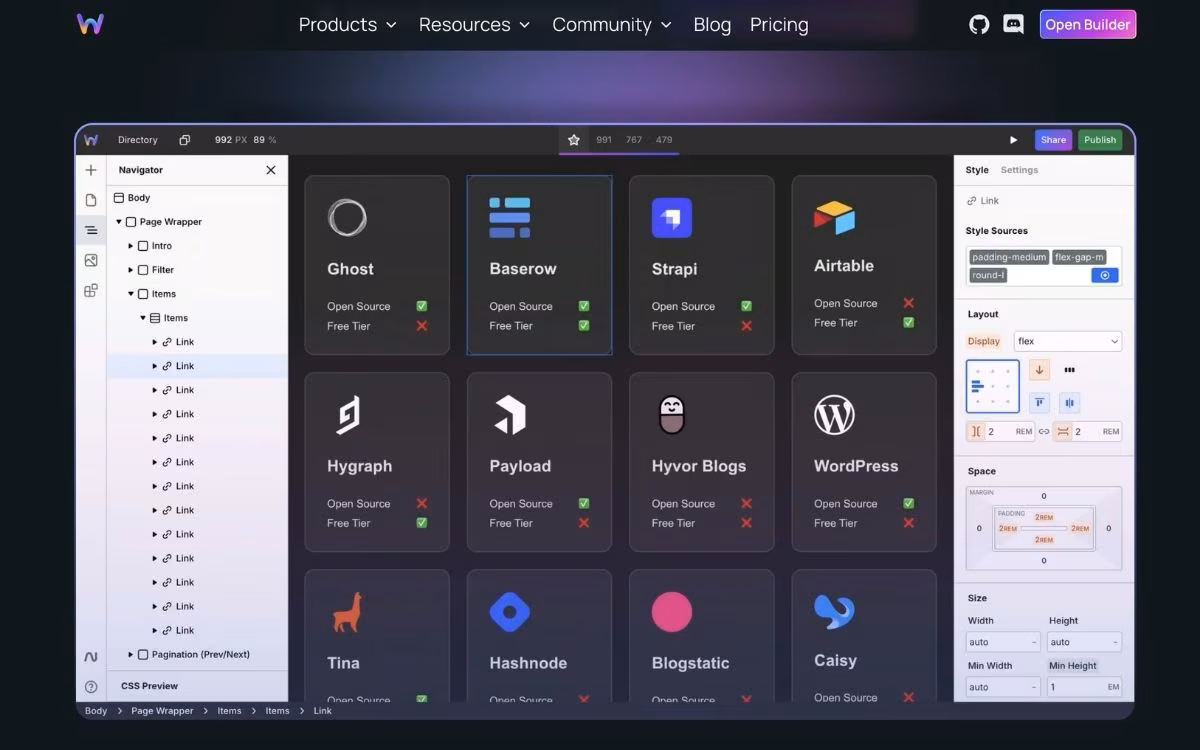
Task: Click the Ghost logo on its card
Action: 347,217
